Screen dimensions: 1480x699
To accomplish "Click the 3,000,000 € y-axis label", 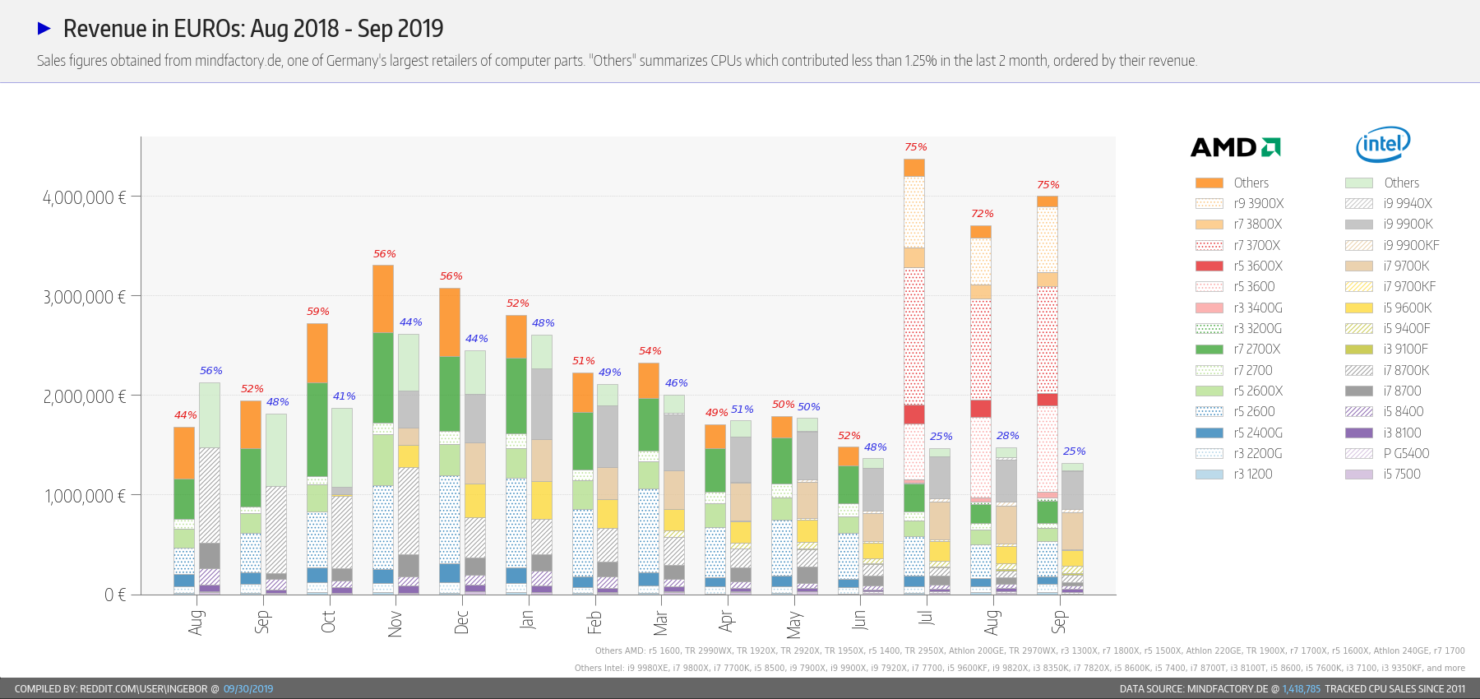I will click(84, 296).
